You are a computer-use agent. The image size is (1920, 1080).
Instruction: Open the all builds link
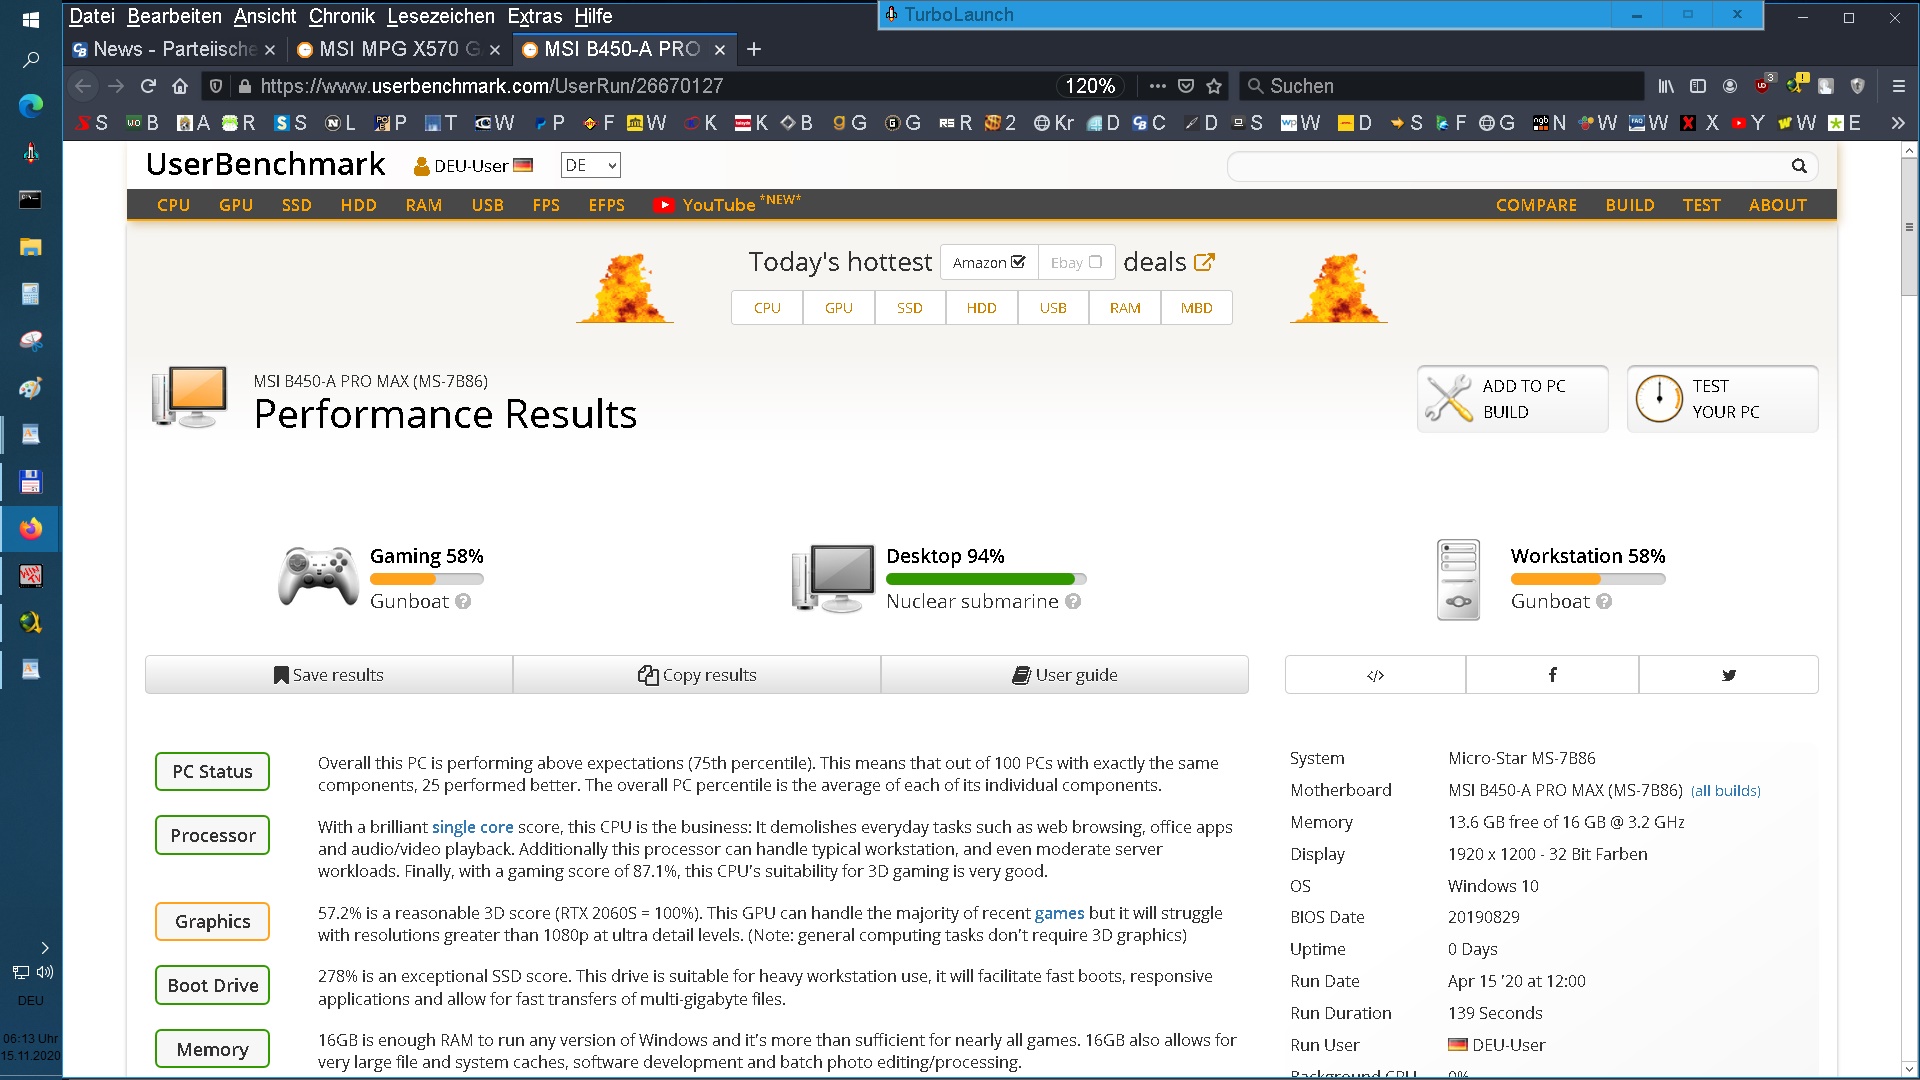[x=1725, y=791]
